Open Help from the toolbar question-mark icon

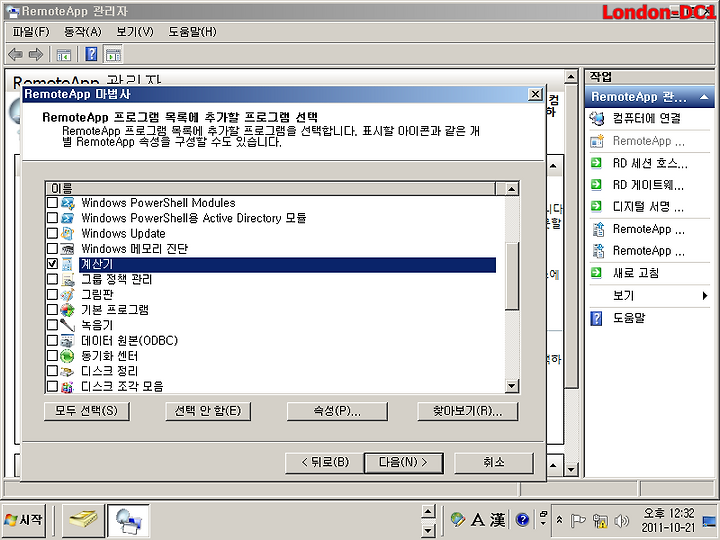point(91,55)
